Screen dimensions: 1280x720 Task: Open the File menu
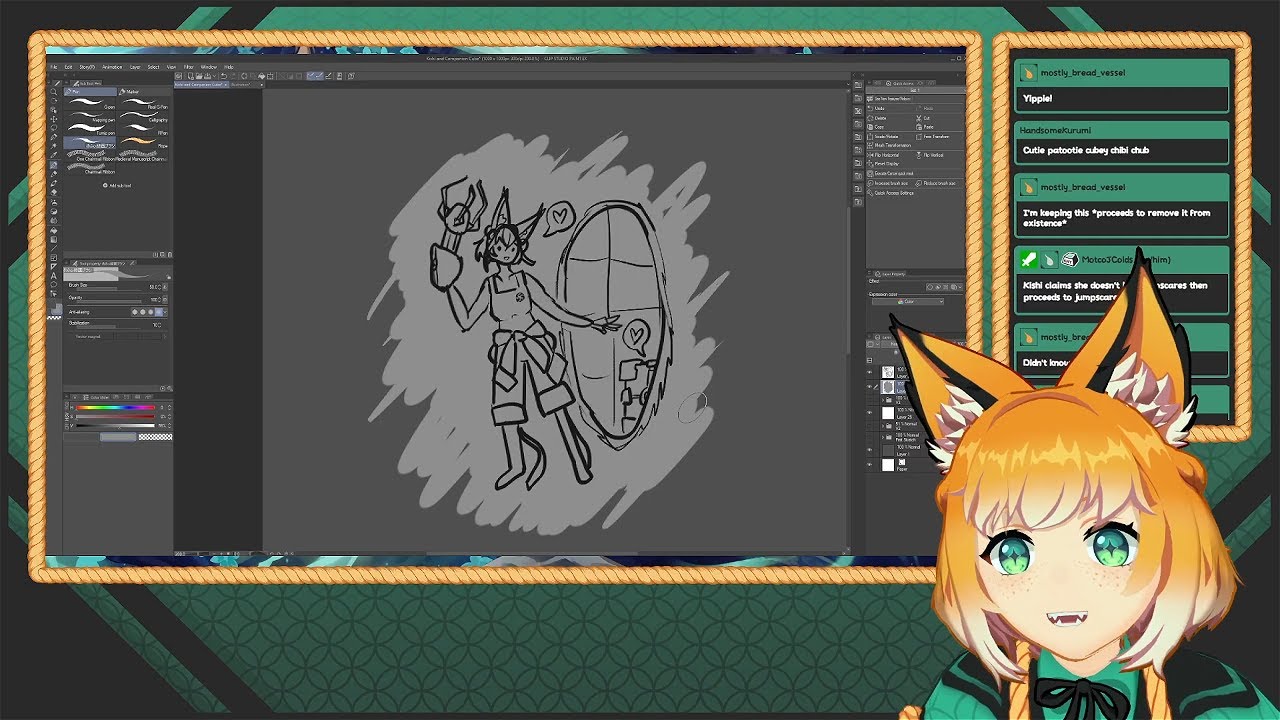coord(54,67)
